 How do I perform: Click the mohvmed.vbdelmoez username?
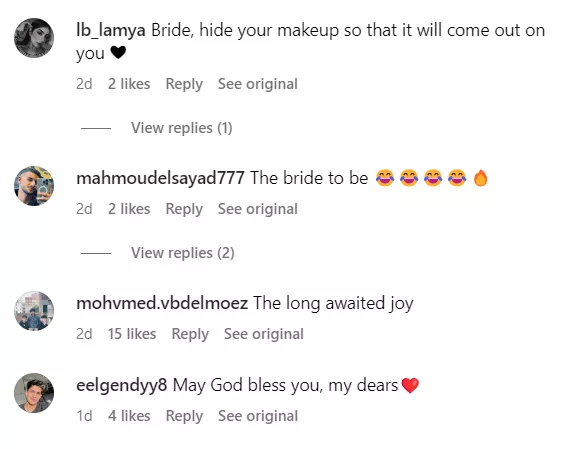point(162,303)
